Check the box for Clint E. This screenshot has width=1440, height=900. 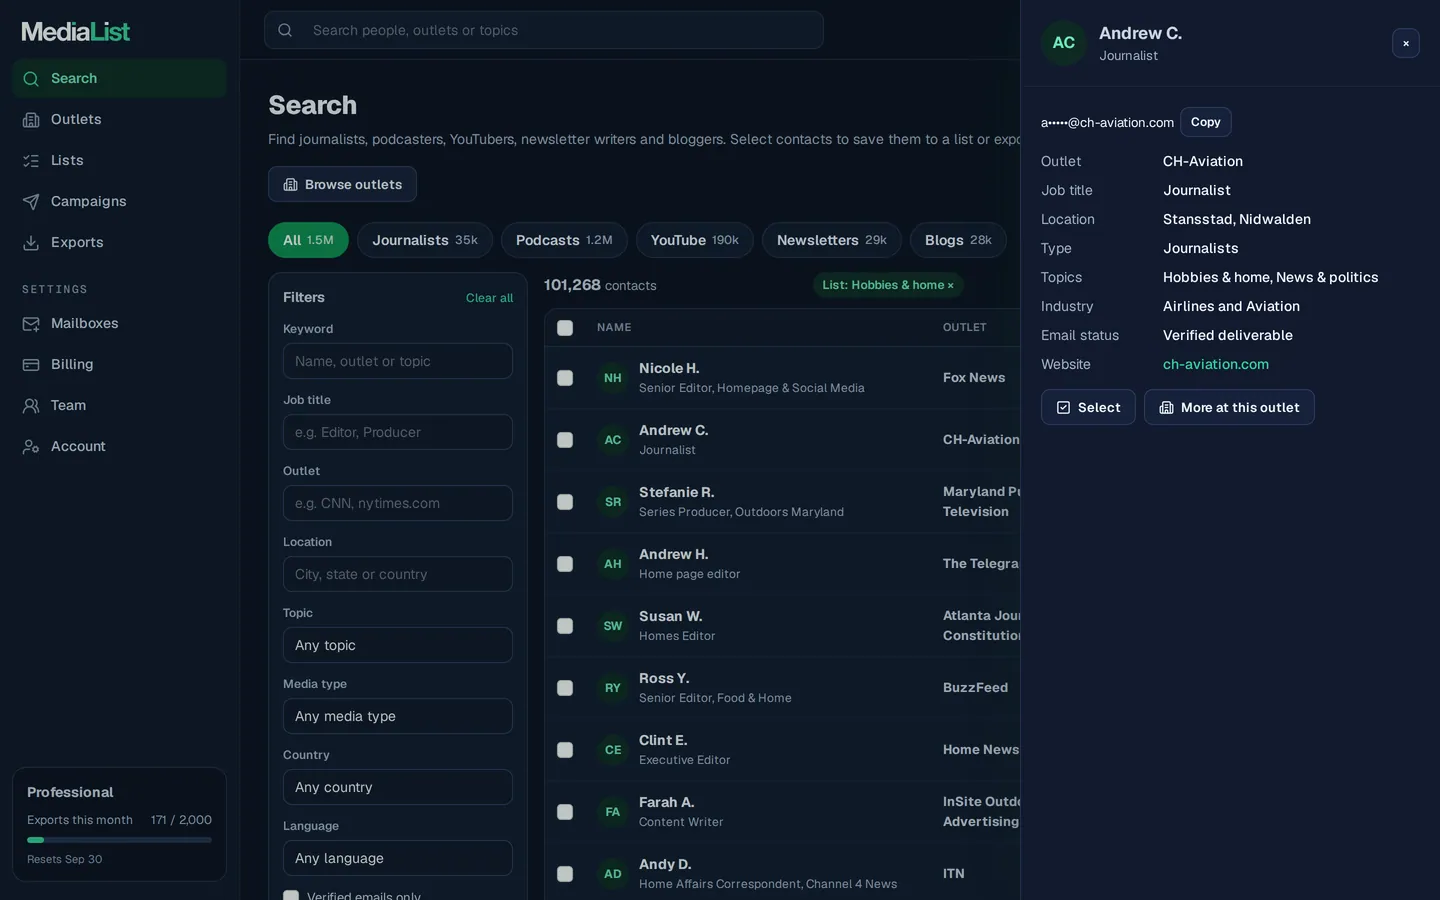point(565,750)
